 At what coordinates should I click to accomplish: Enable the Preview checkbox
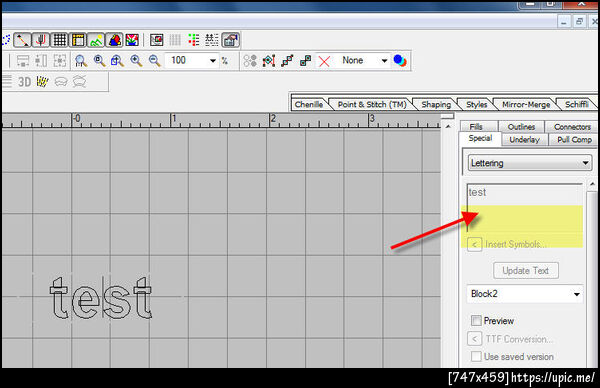point(476,320)
